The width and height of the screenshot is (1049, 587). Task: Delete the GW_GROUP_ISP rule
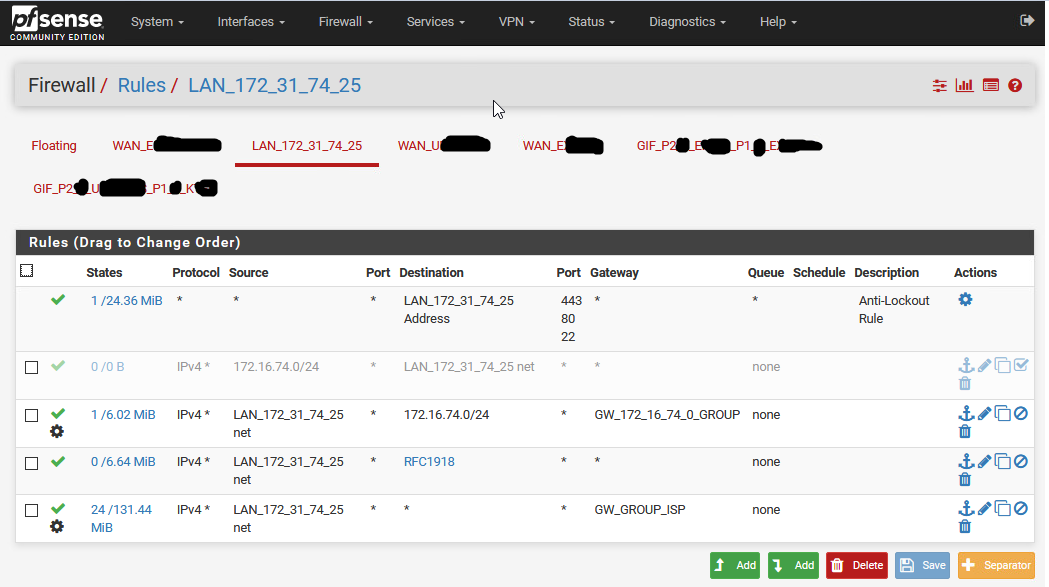(x=965, y=526)
